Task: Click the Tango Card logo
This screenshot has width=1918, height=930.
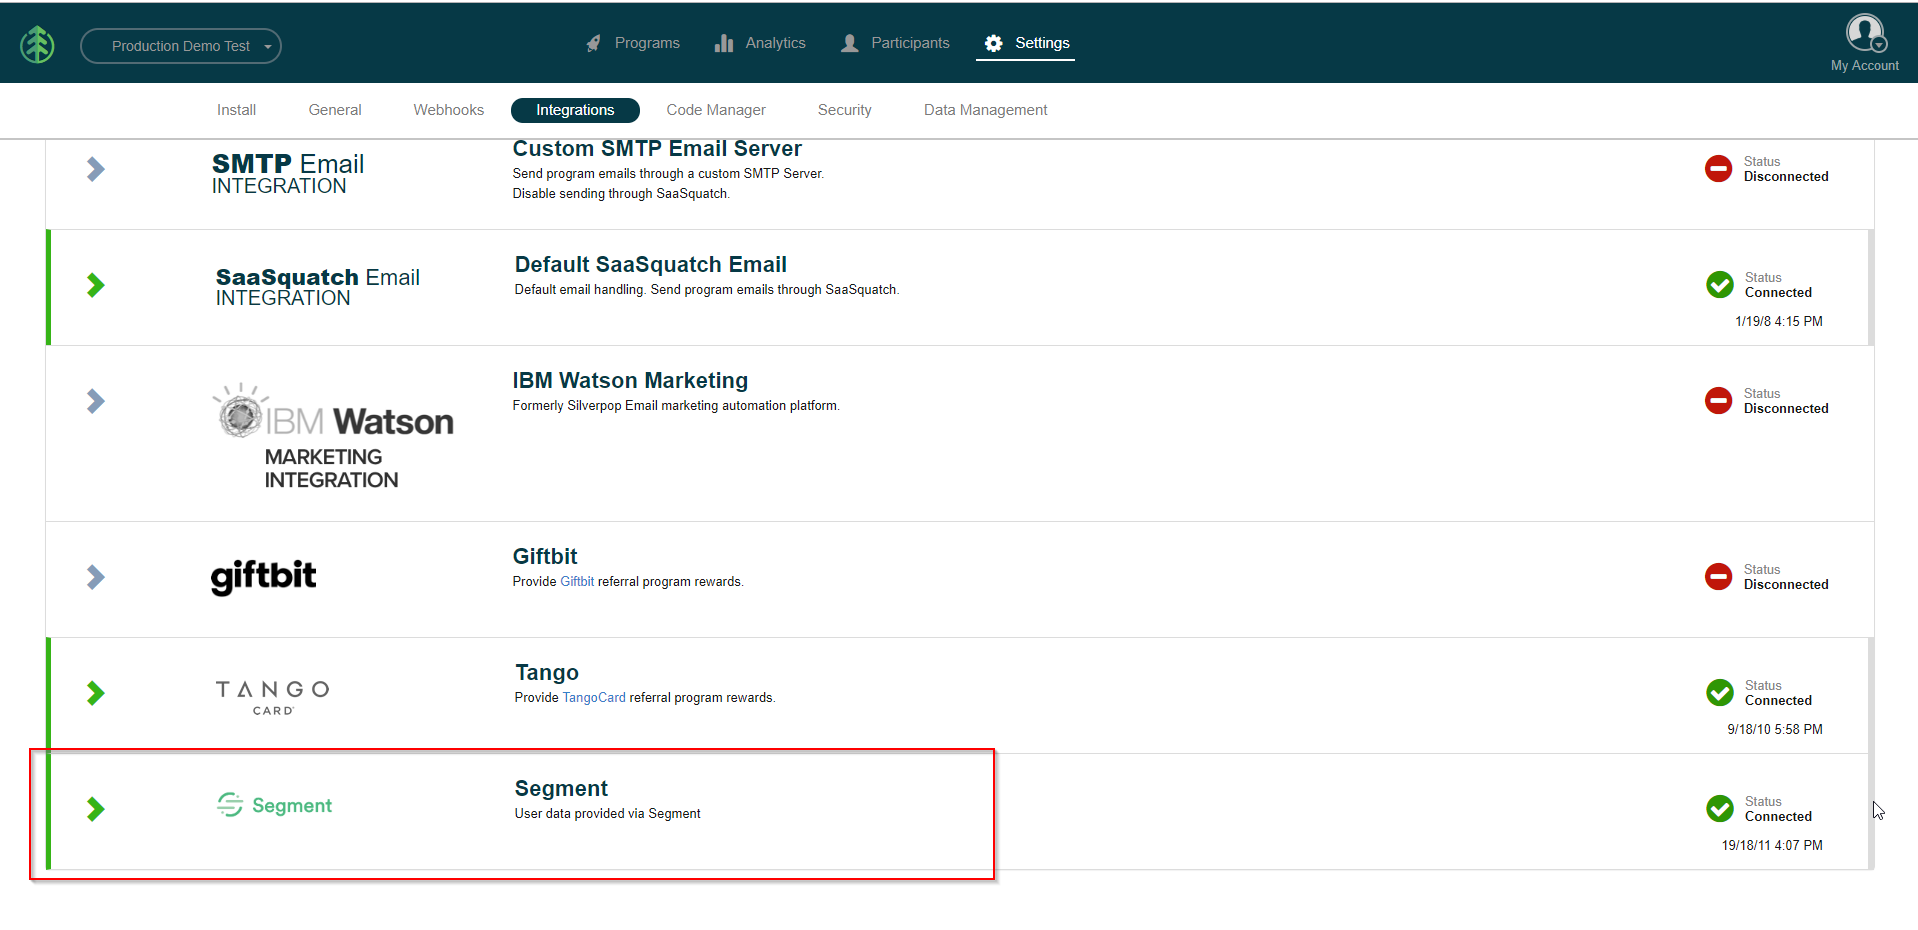Action: click(x=272, y=697)
